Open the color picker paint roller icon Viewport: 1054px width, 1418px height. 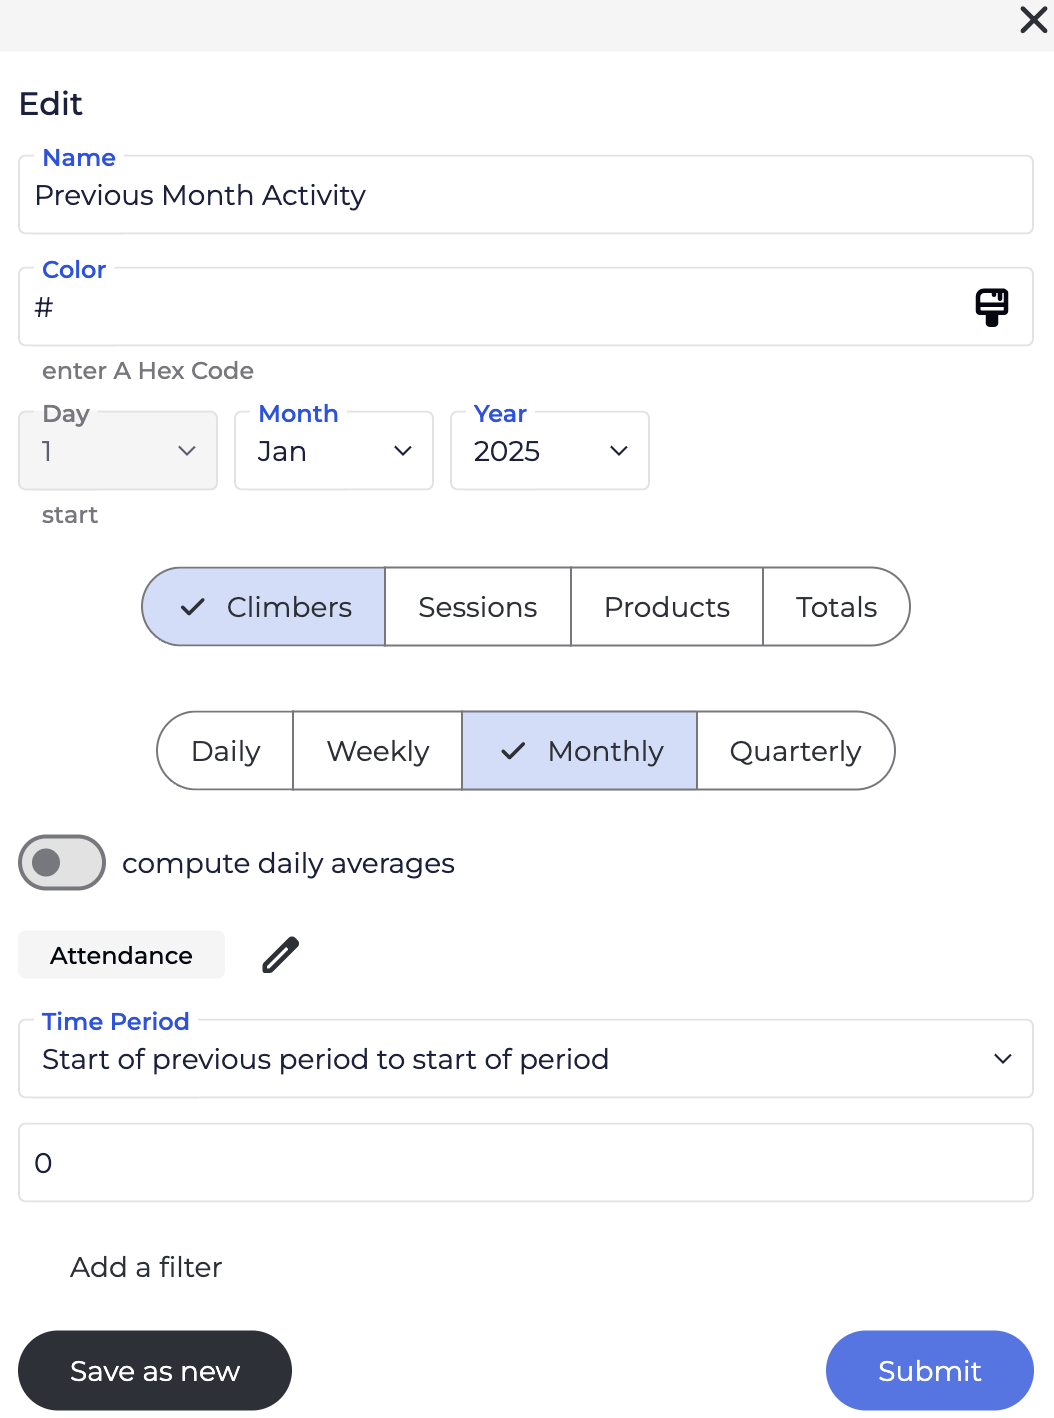[x=991, y=307]
